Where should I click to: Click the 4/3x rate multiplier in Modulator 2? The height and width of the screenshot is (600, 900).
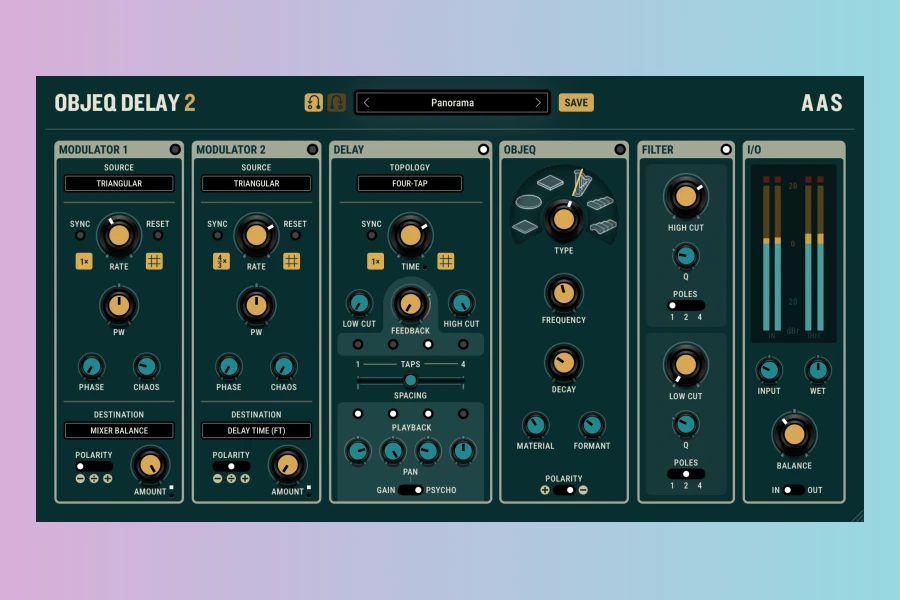221,261
